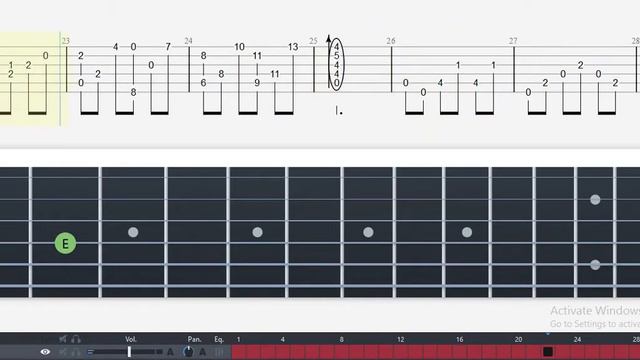Toggle the pan automation A button
Viewport: 640px width, 360px height.
point(202,351)
